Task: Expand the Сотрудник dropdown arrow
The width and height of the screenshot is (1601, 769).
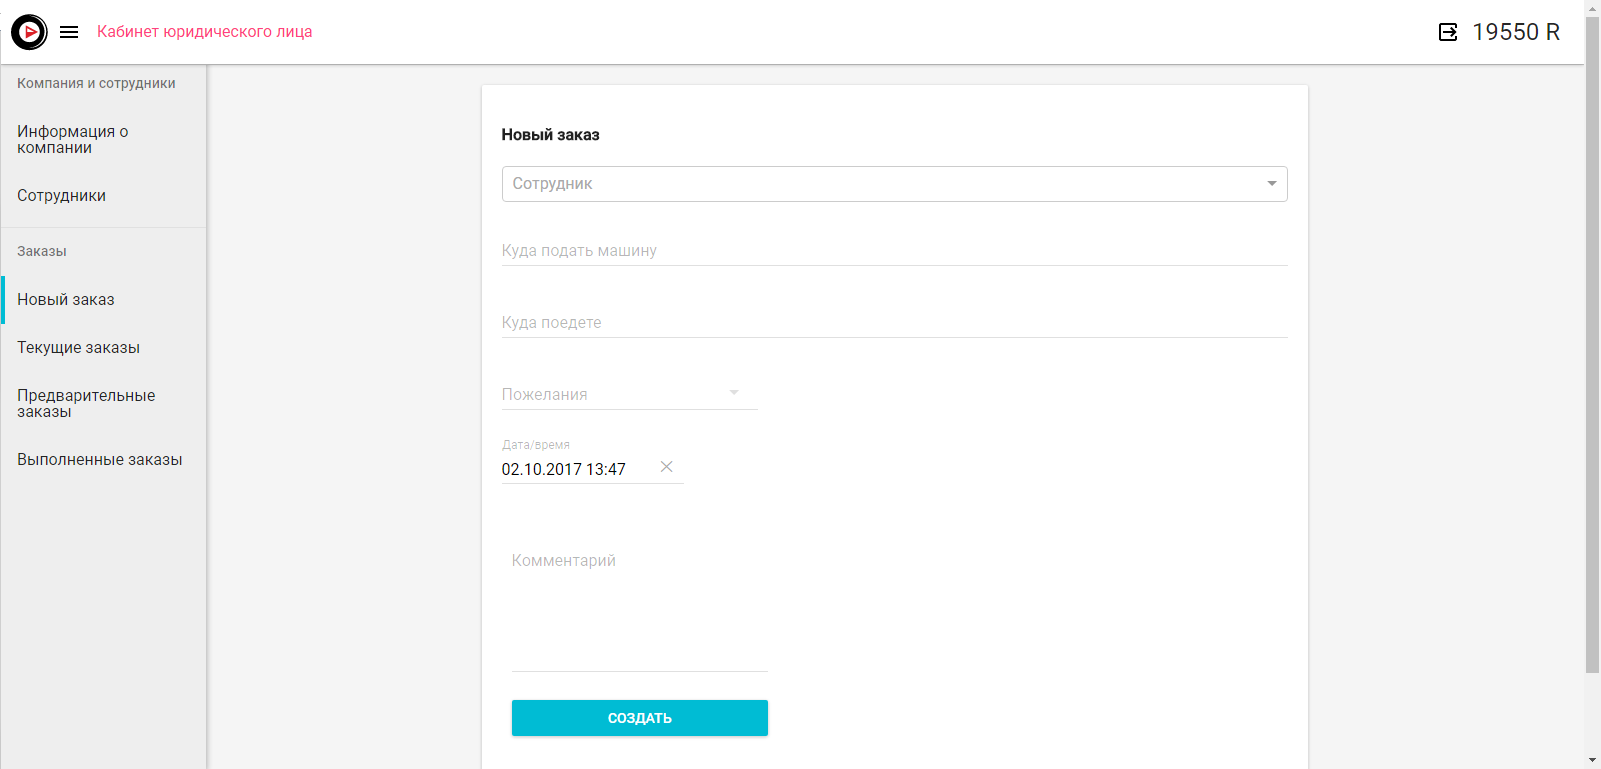Action: [x=1271, y=184]
